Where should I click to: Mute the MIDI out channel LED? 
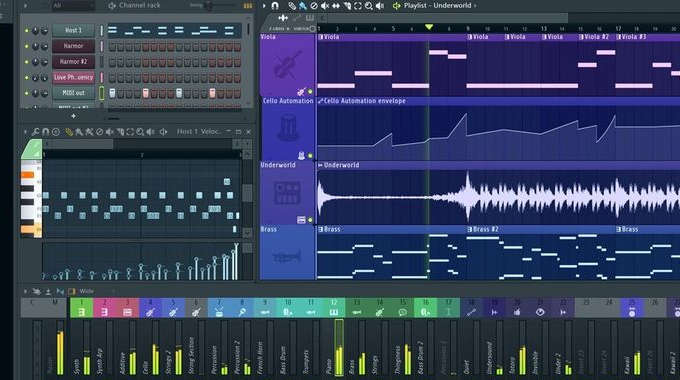[x=26, y=93]
